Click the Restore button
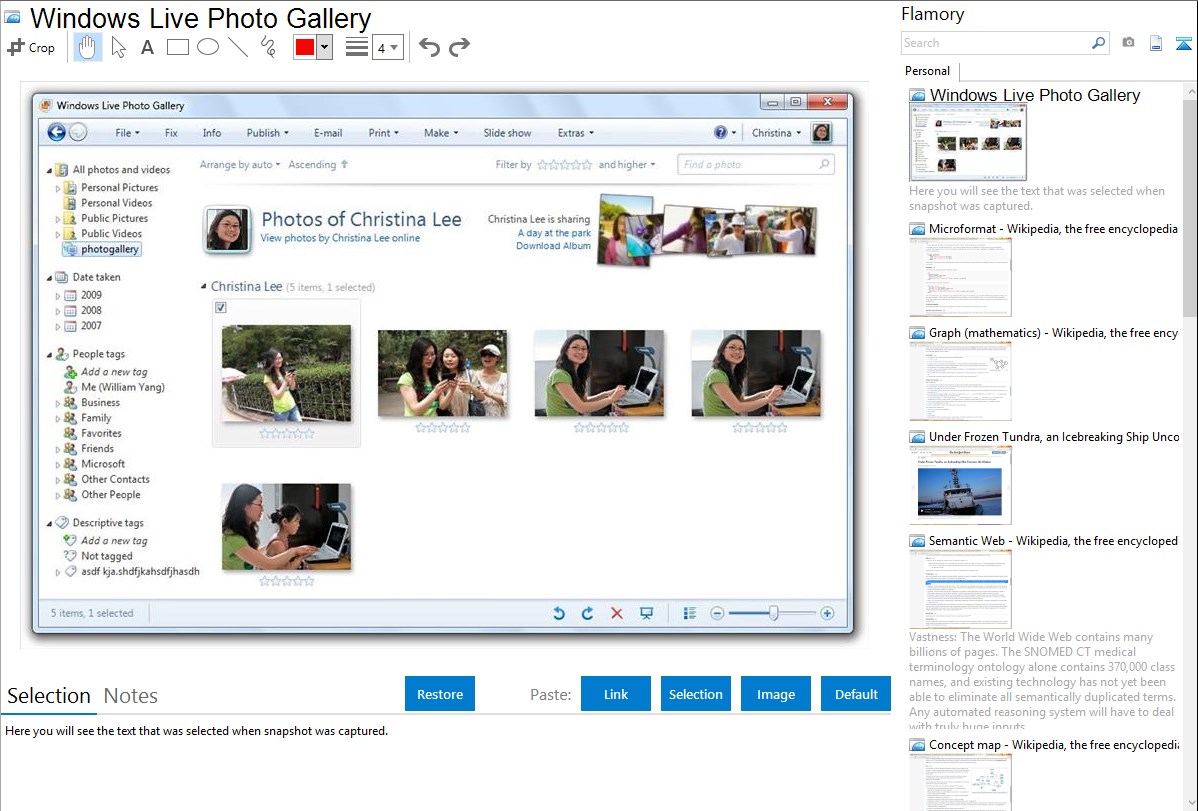Image resolution: width=1198 pixels, height=811 pixels. pos(440,694)
